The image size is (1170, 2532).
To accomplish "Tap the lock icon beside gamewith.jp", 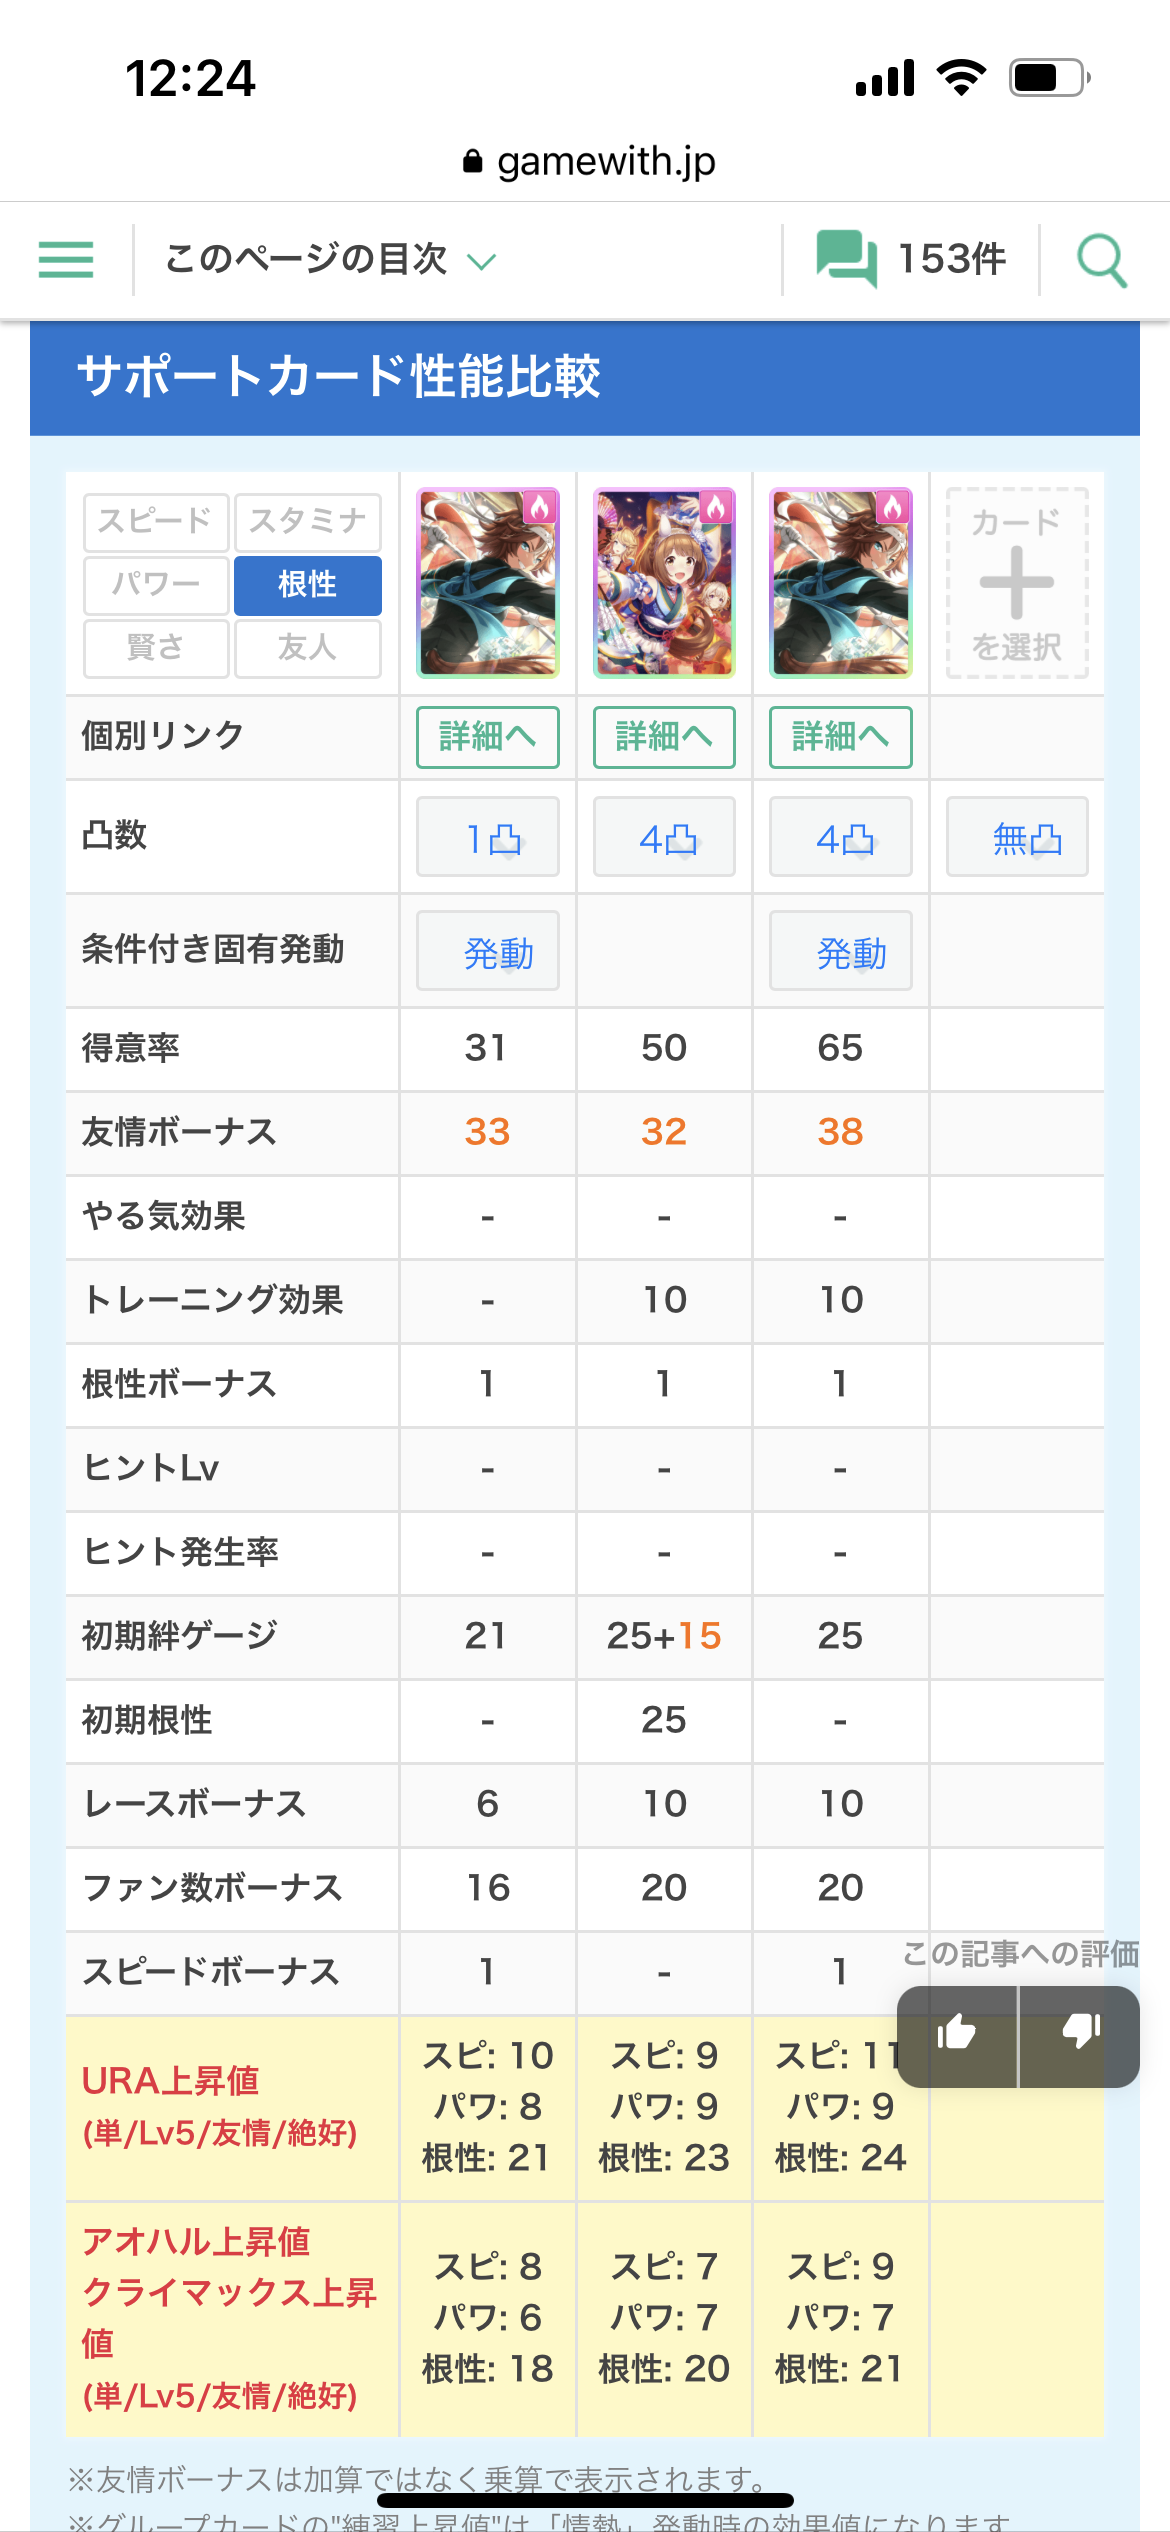I will point(473,161).
